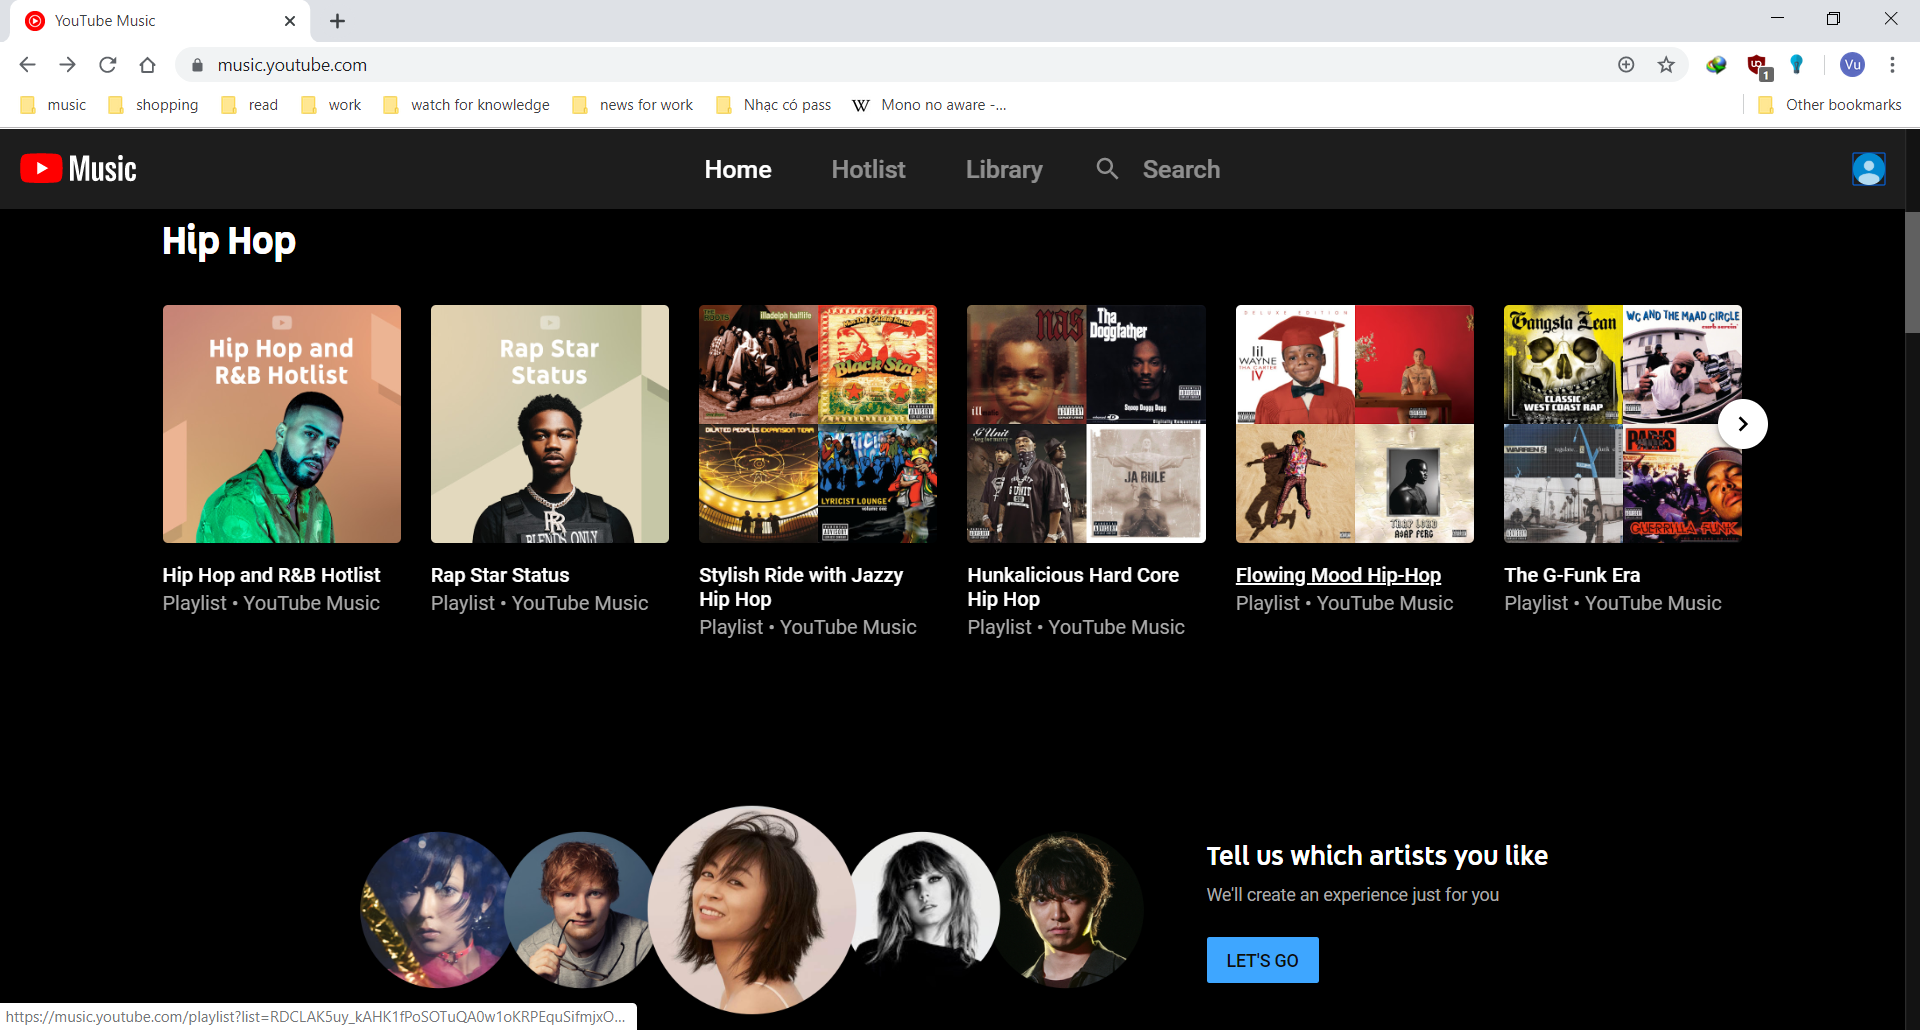Show next Hip Hop playlists with arrow
The height and width of the screenshot is (1030, 1920).
pyautogui.click(x=1742, y=424)
